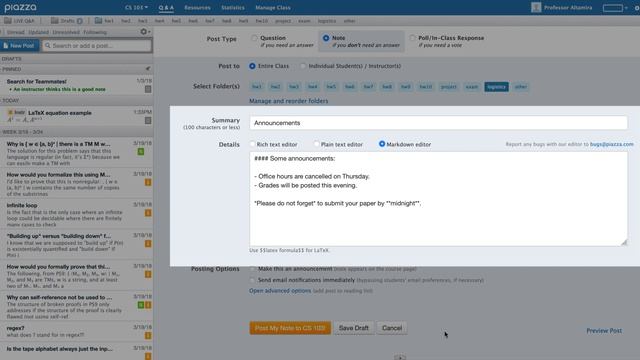Select the hw5 folder tag in Select Folder(s)

pyautogui.click(x=331, y=87)
